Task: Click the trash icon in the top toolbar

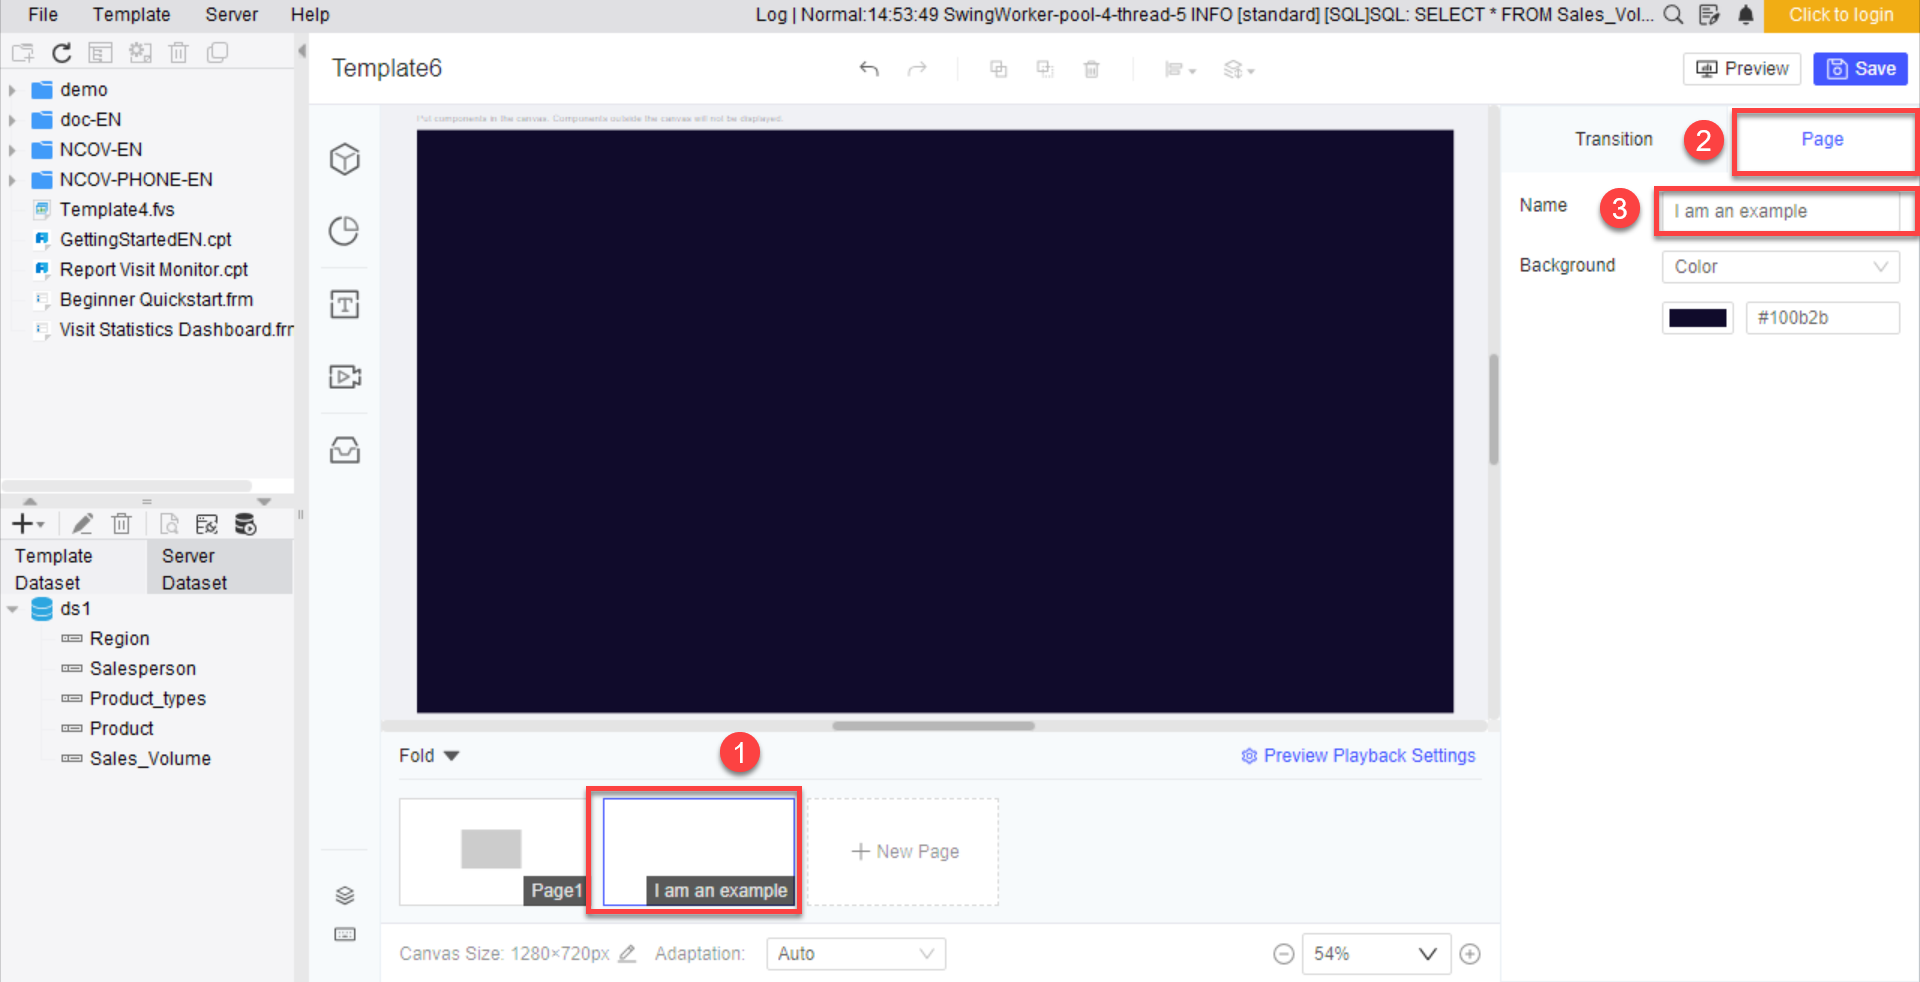Action: coord(1091,69)
